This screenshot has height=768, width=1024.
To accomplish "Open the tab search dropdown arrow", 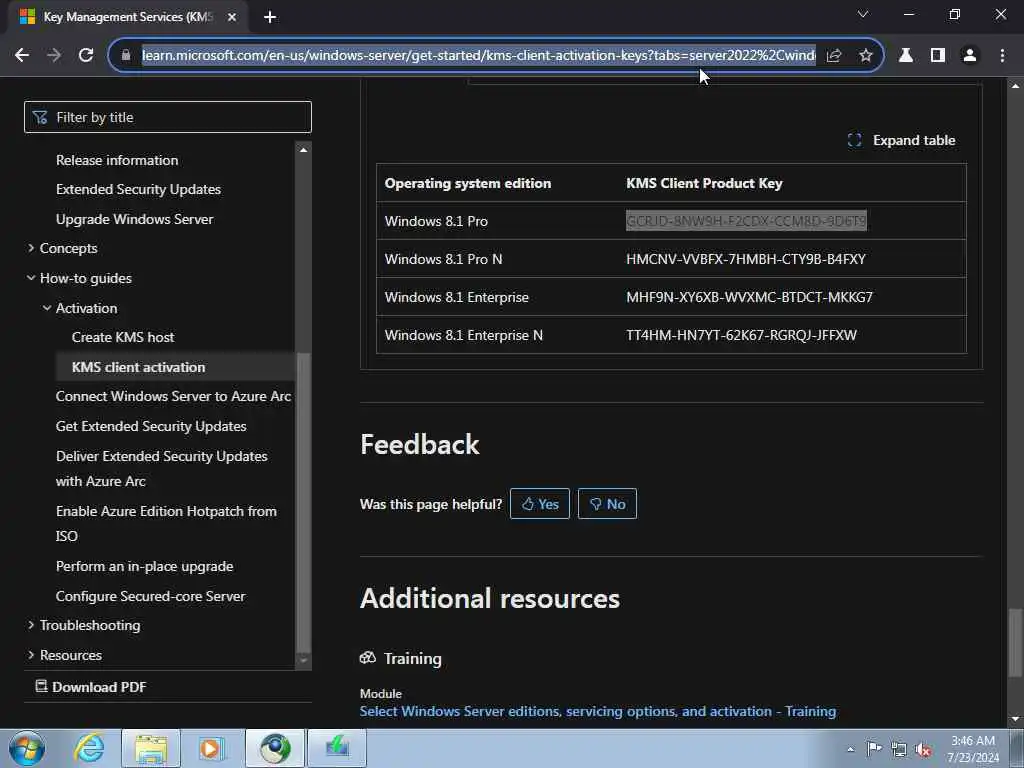I will click(863, 14).
